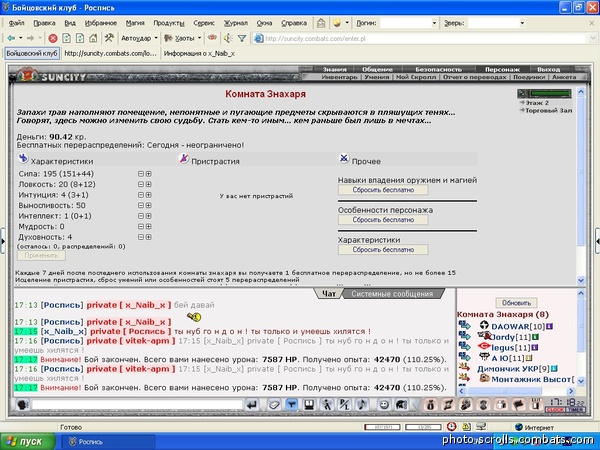Open the Магия menu
The image size is (600, 450).
(135, 23)
